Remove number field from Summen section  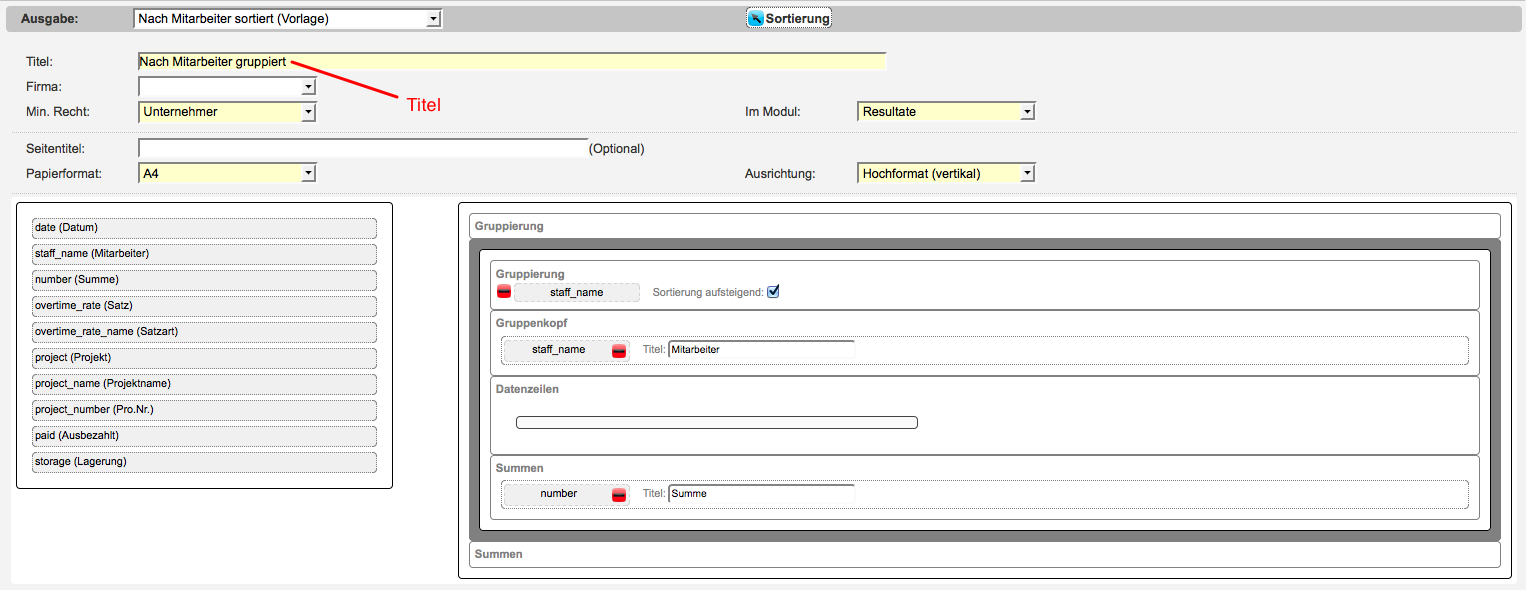pyautogui.click(x=619, y=494)
